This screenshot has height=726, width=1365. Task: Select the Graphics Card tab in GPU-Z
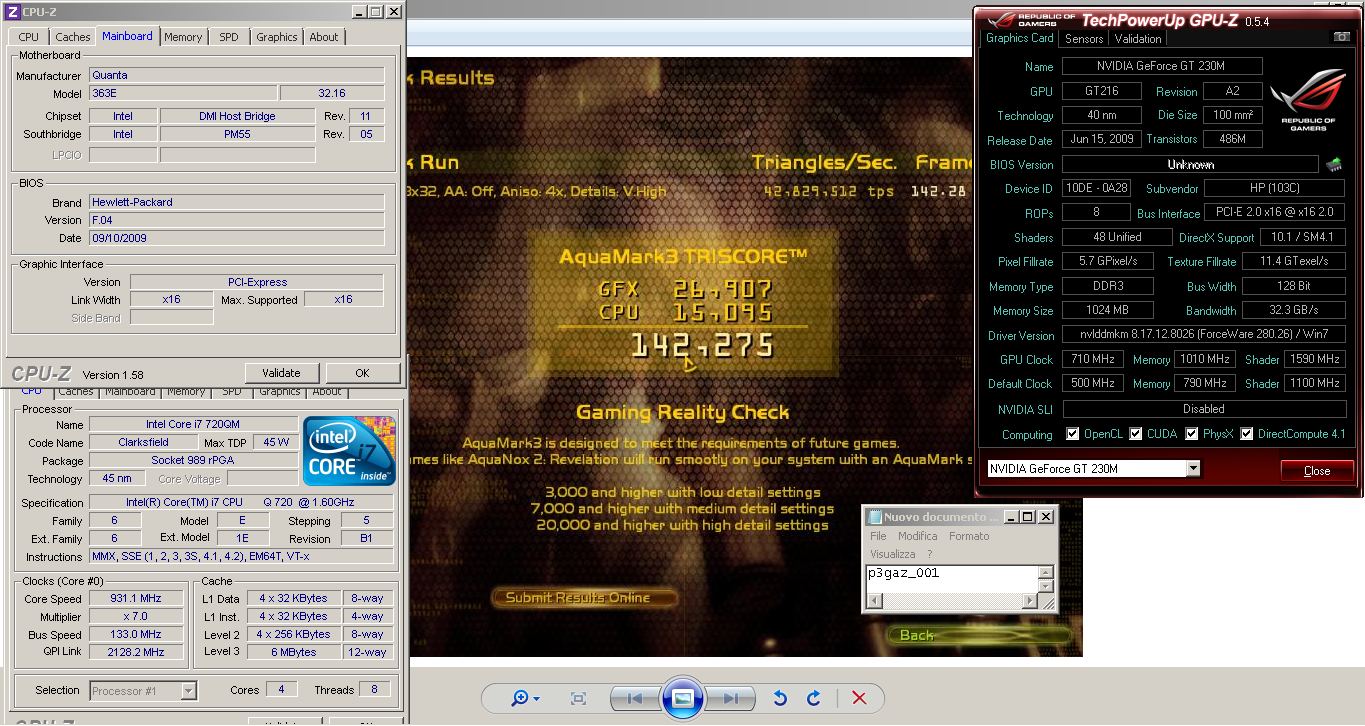coord(1020,38)
